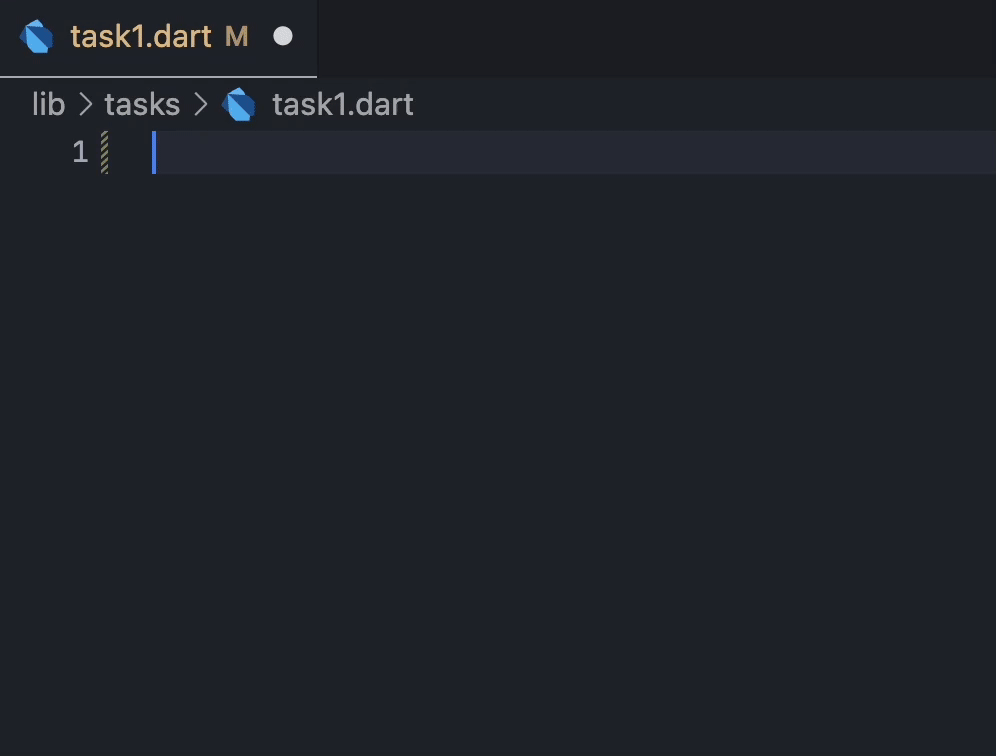Select the task1.dart editor tab label
Image resolution: width=996 pixels, height=756 pixels.
[141, 37]
